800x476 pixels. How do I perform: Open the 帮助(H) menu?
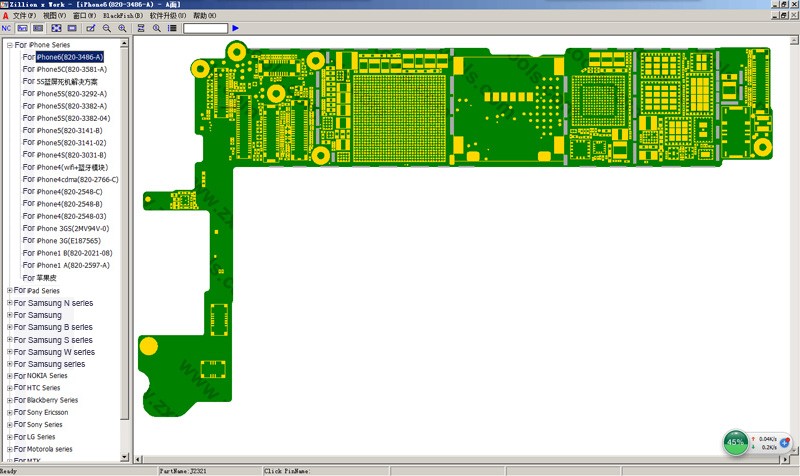click(x=203, y=16)
